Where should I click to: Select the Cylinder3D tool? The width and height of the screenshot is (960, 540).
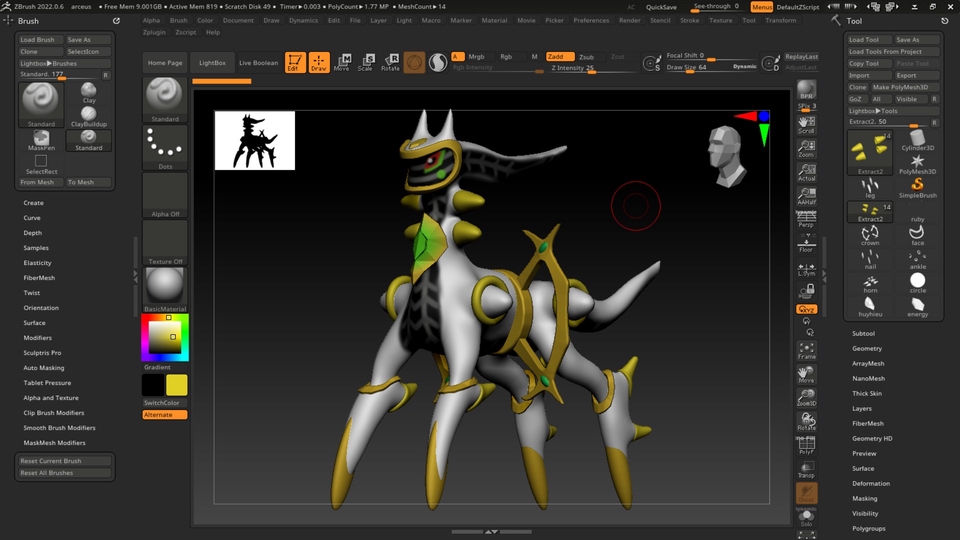coord(917,140)
